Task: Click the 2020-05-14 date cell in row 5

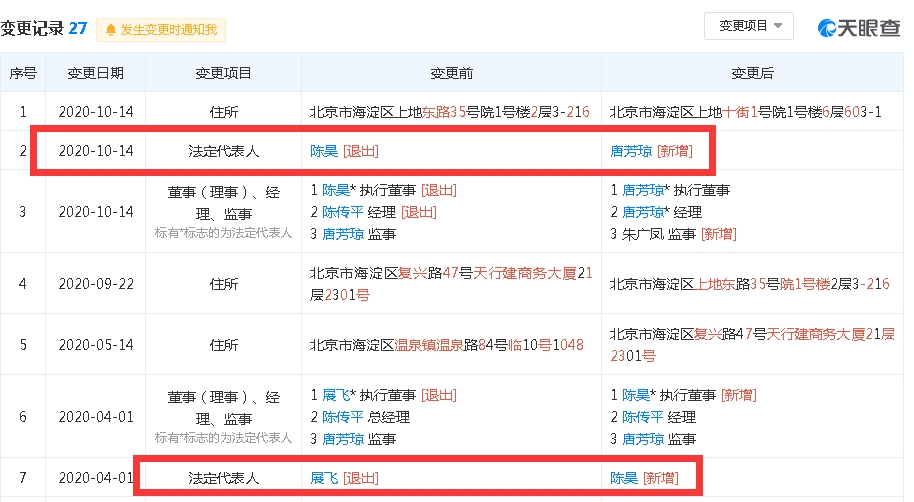Action: [x=96, y=345]
